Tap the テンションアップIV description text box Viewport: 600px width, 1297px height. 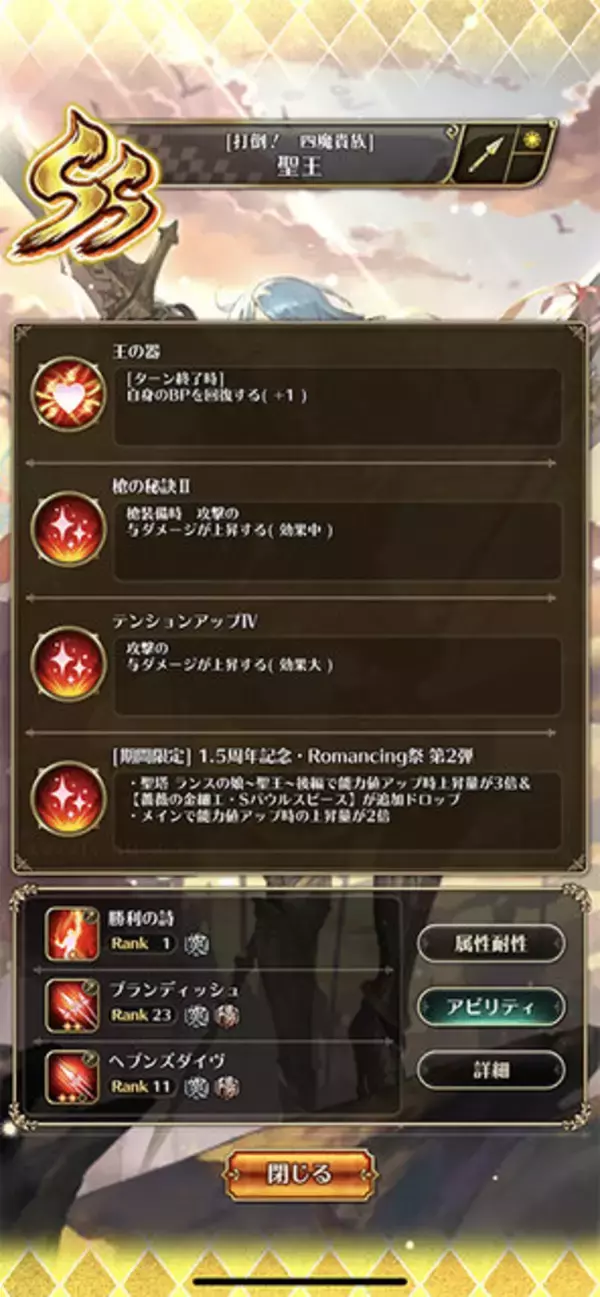[337, 676]
